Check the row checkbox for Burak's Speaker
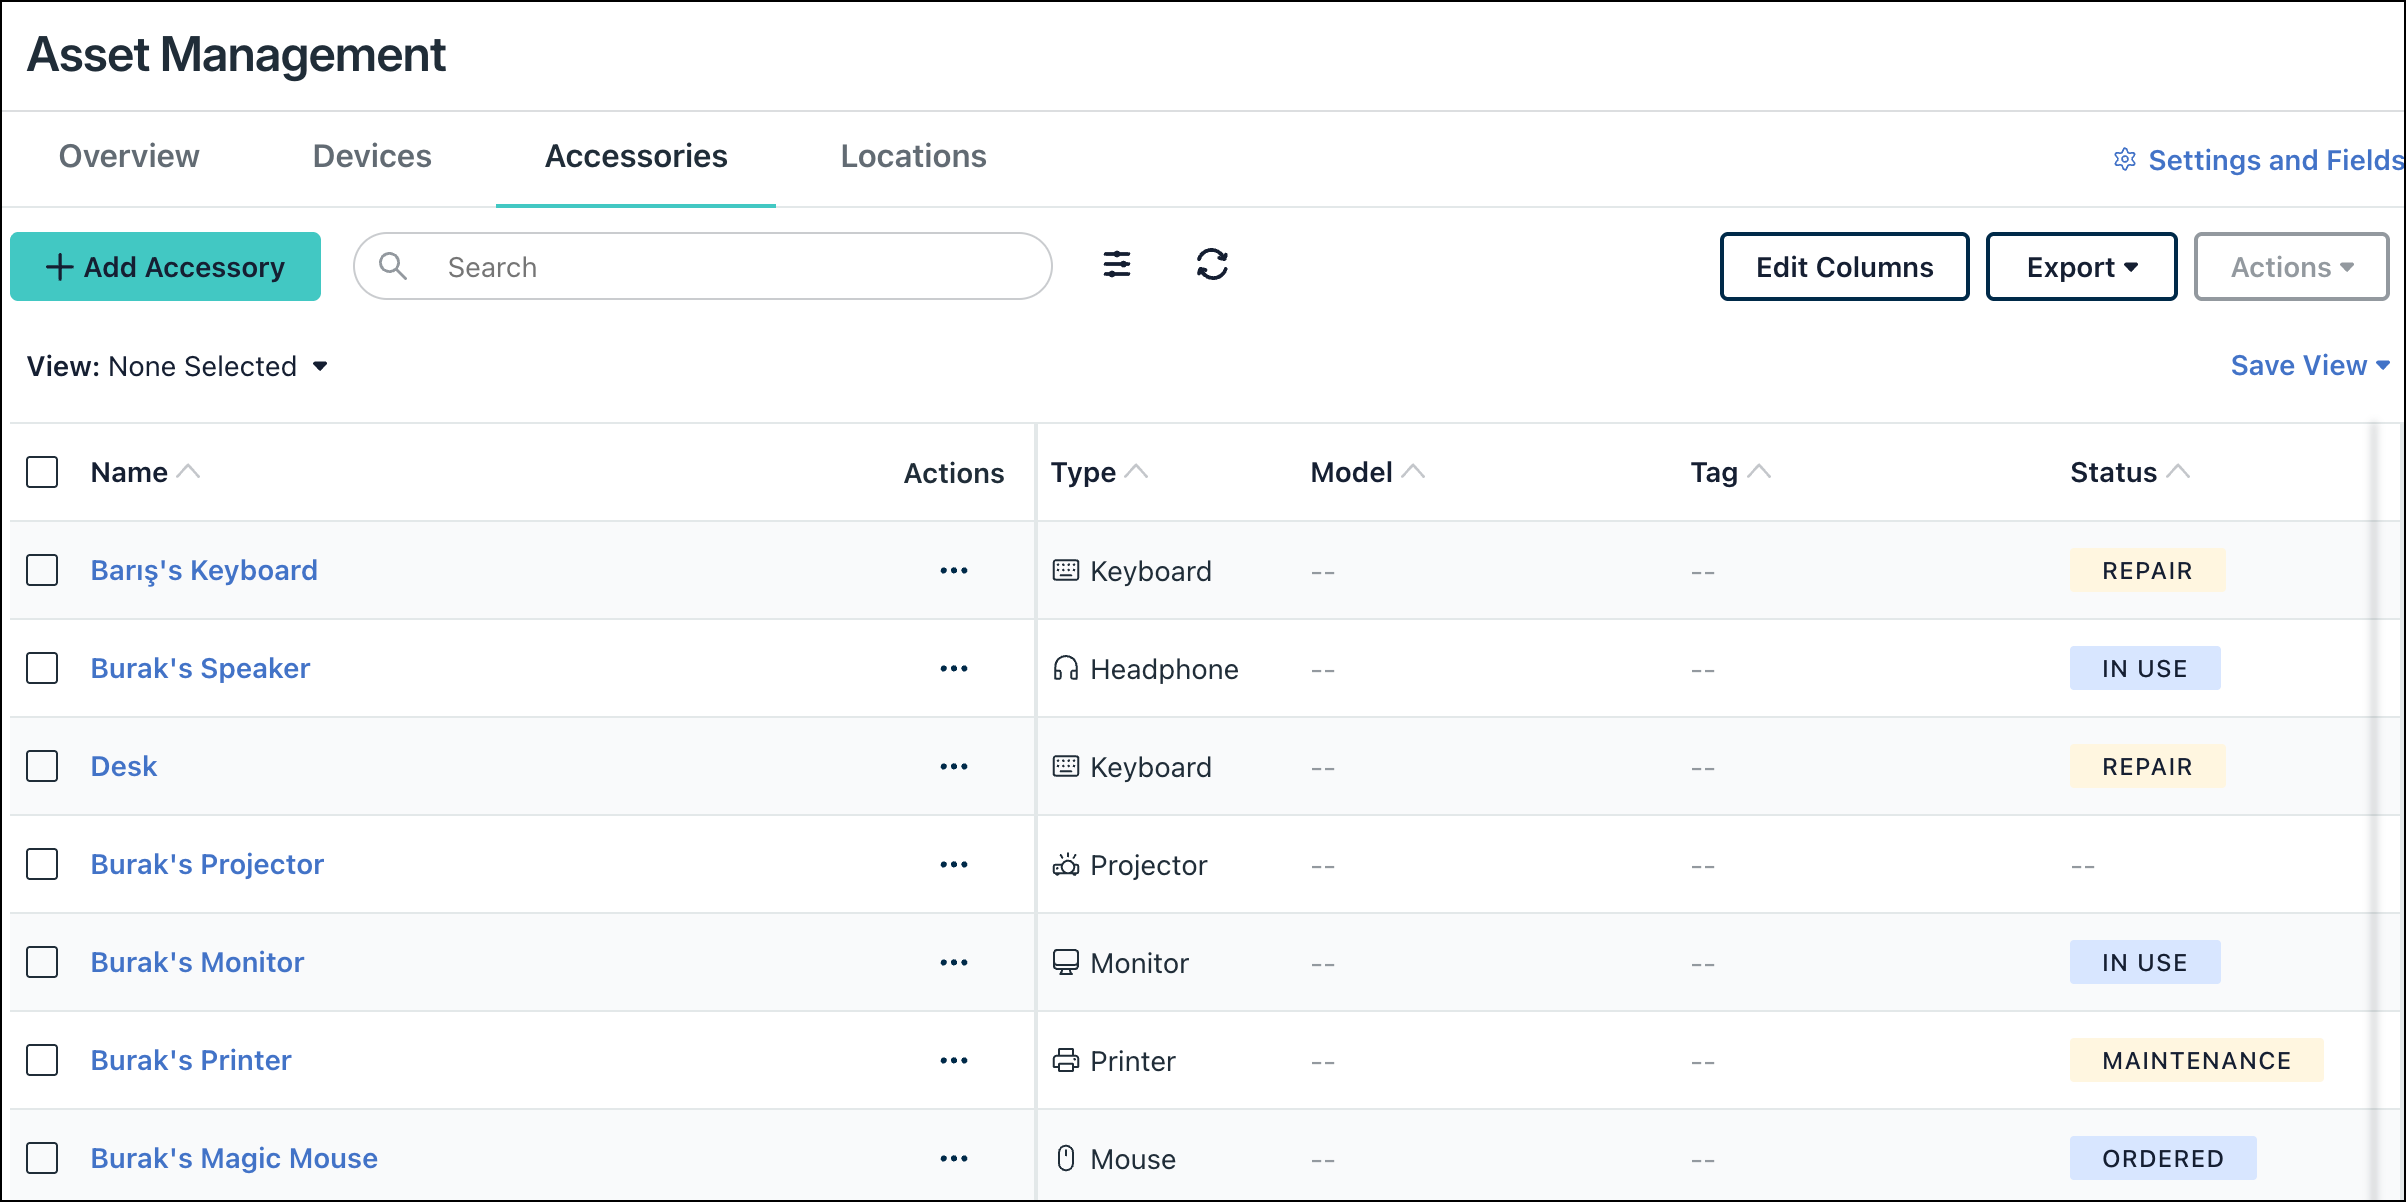2406x1202 pixels. (x=42, y=668)
